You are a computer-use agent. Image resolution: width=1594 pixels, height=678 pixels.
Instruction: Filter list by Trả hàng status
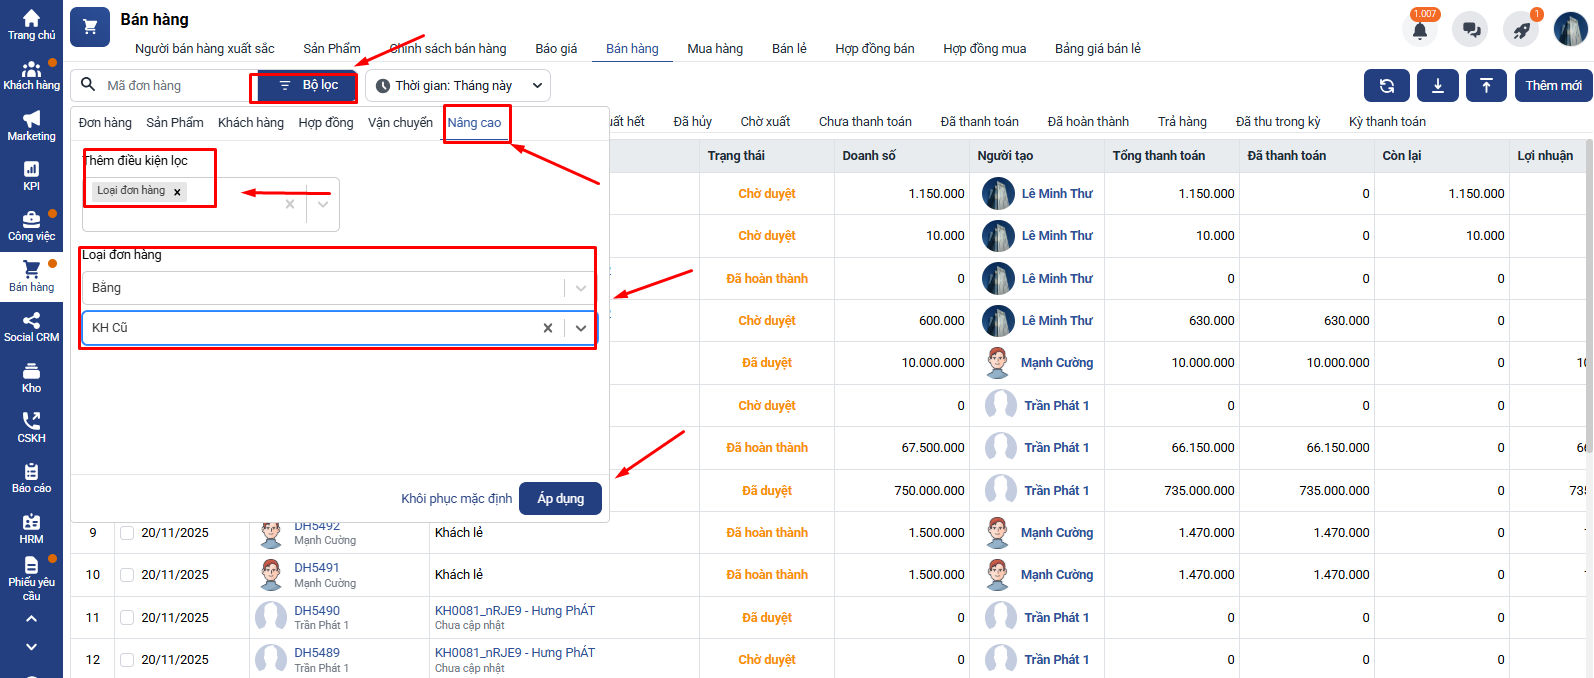[x=1182, y=122]
